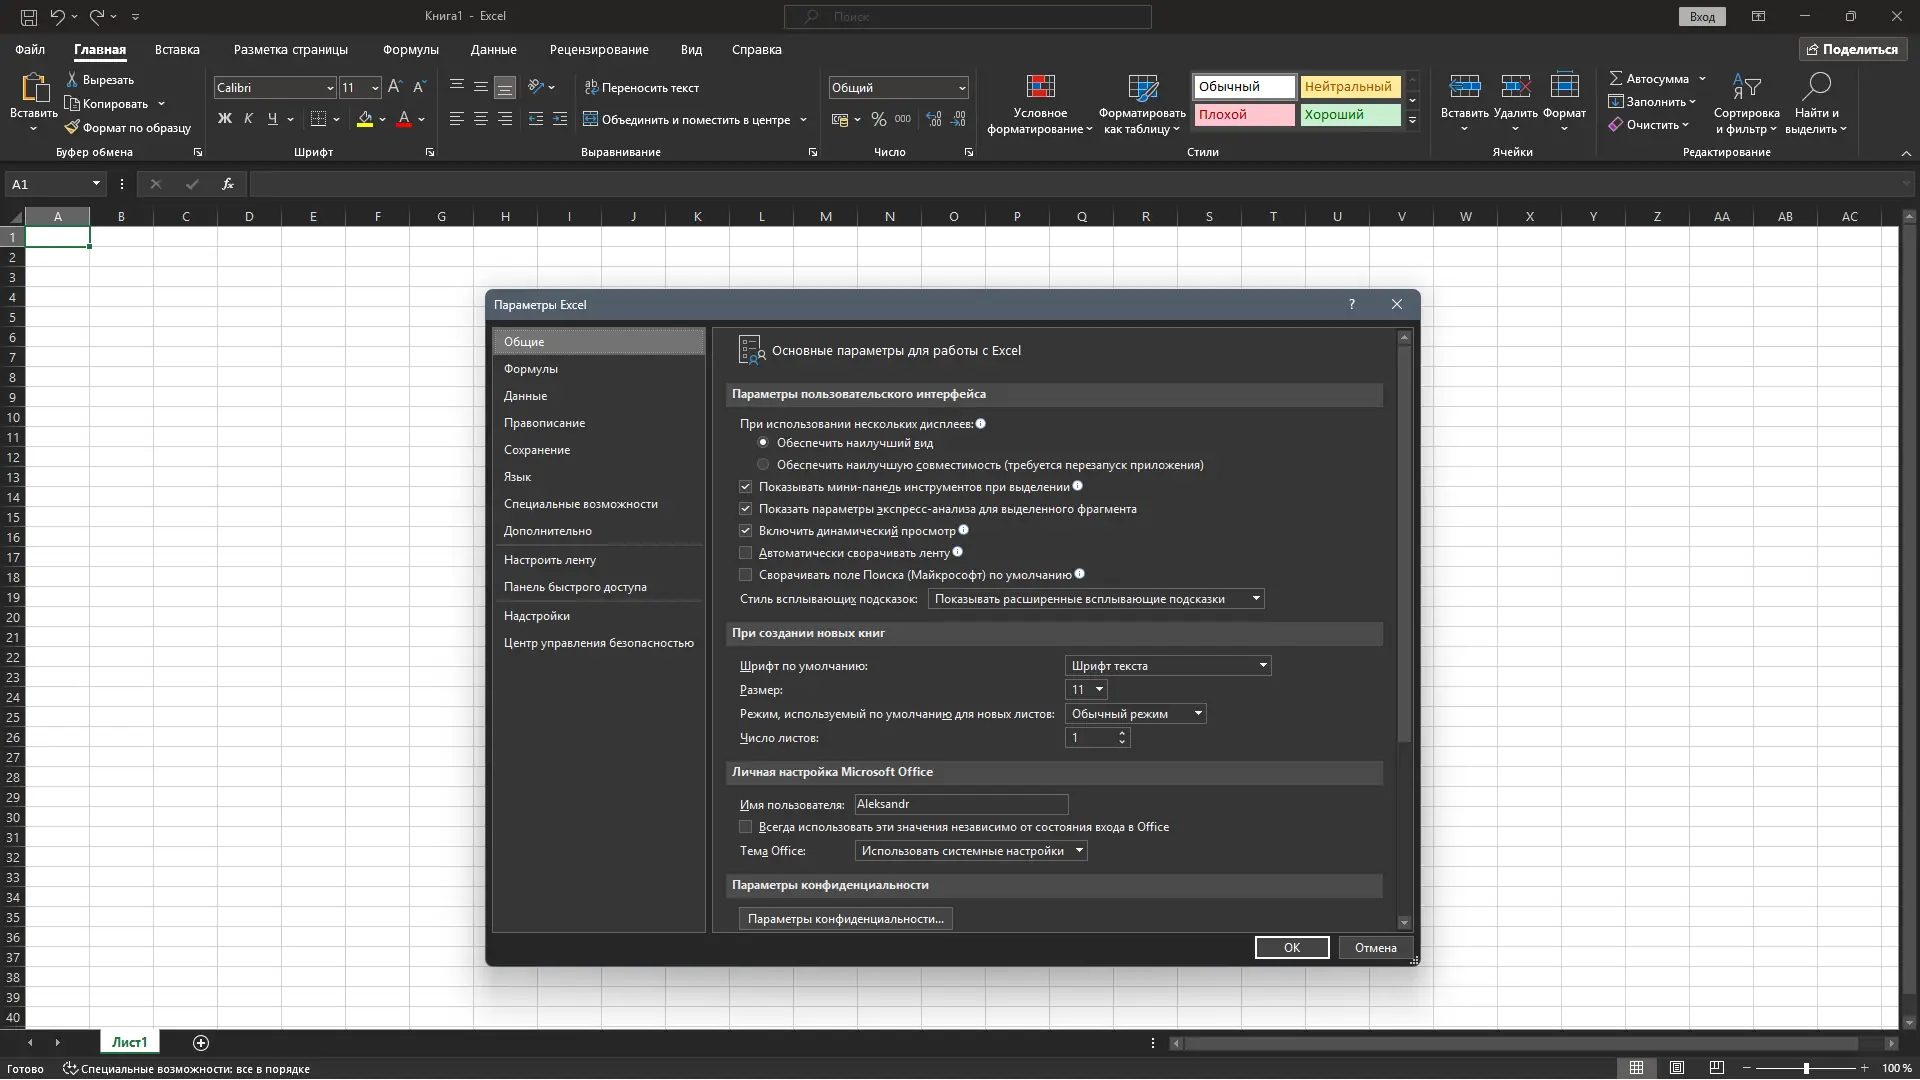Click the 'Параметры конфиденциальности...' button
The width and height of the screenshot is (1920, 1080).
coord(845,919)
